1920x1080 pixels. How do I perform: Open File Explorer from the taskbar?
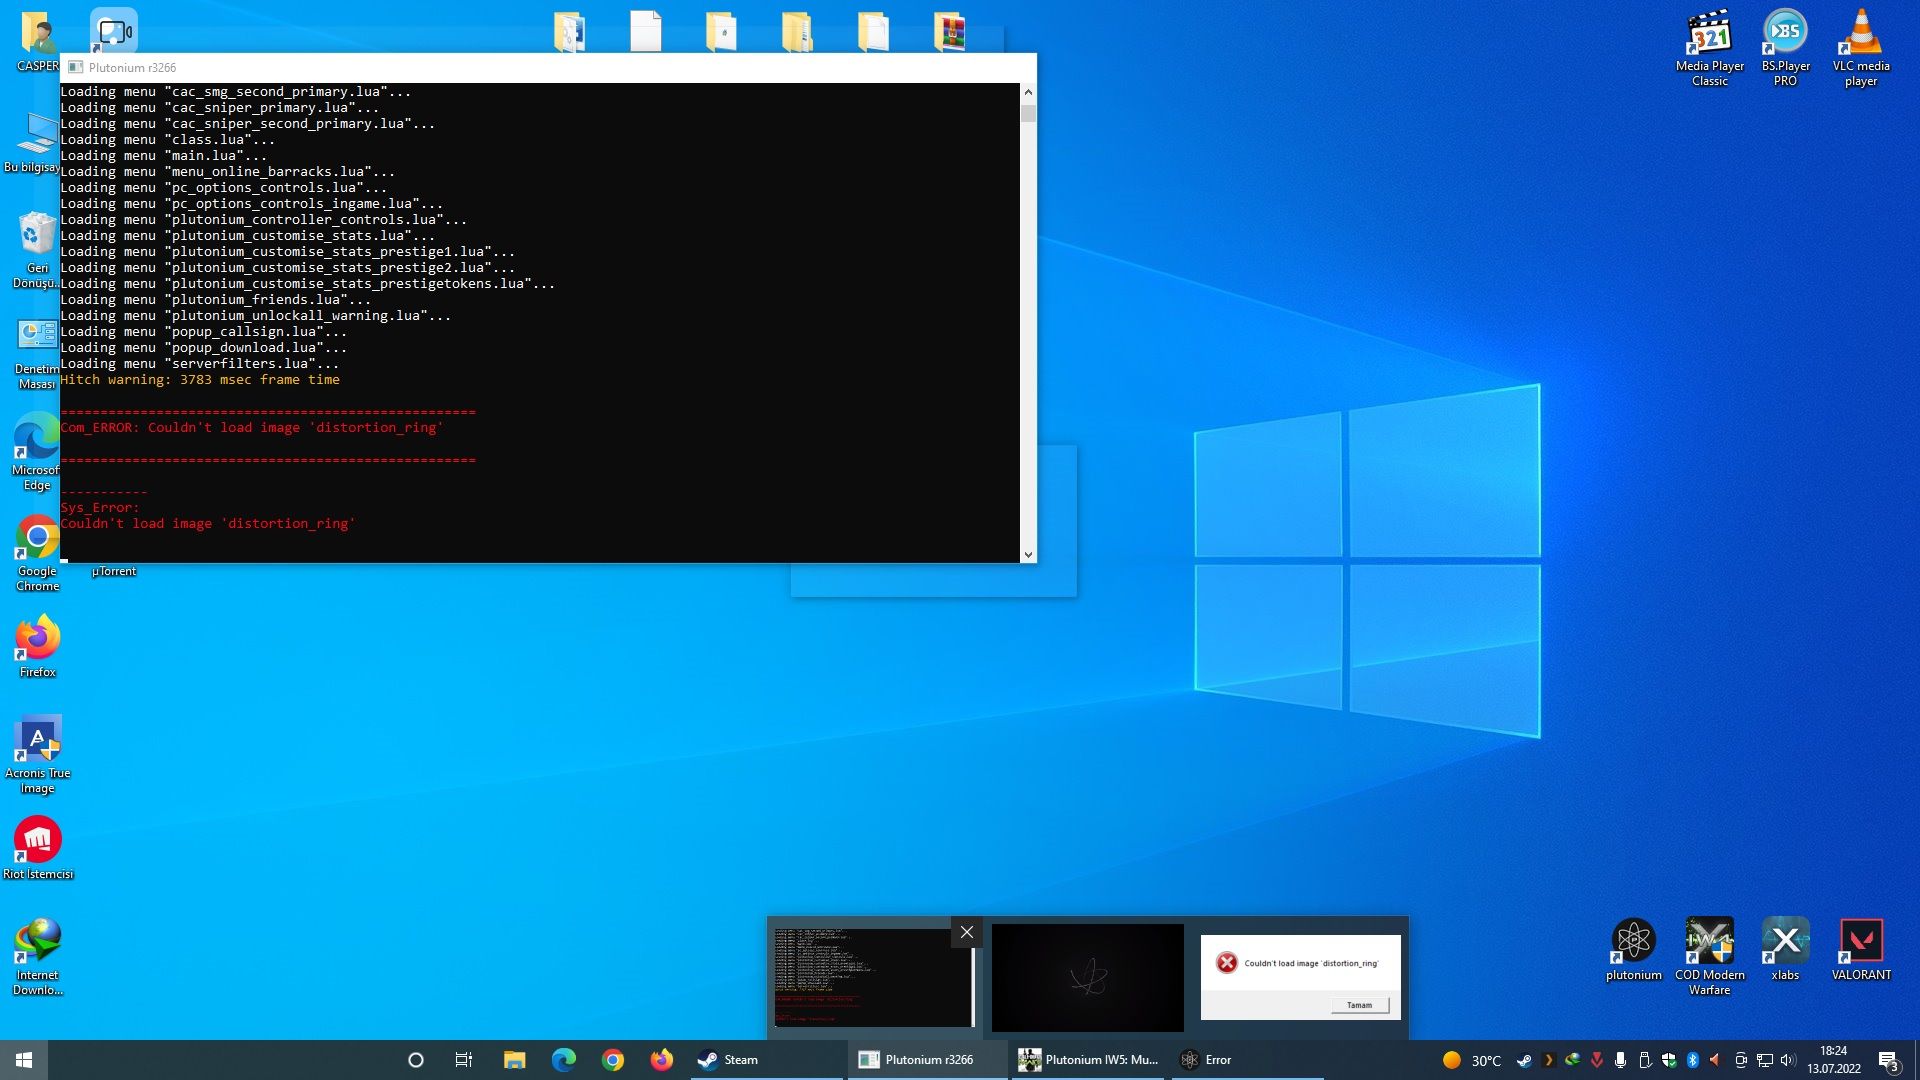tap(514, 1060)
